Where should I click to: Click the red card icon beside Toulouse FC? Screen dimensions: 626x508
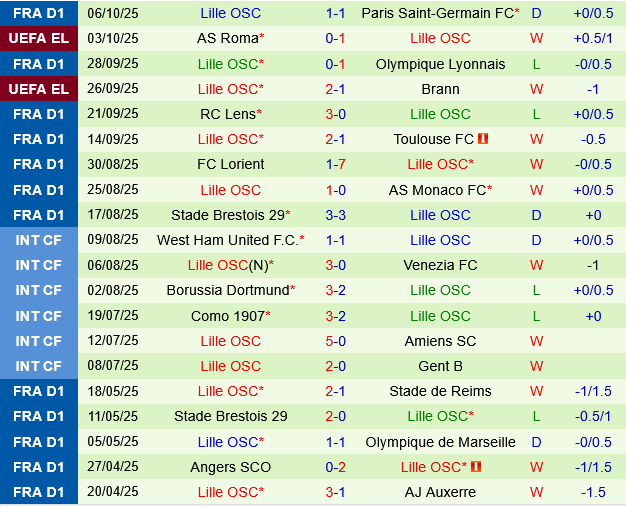[483, 139]
